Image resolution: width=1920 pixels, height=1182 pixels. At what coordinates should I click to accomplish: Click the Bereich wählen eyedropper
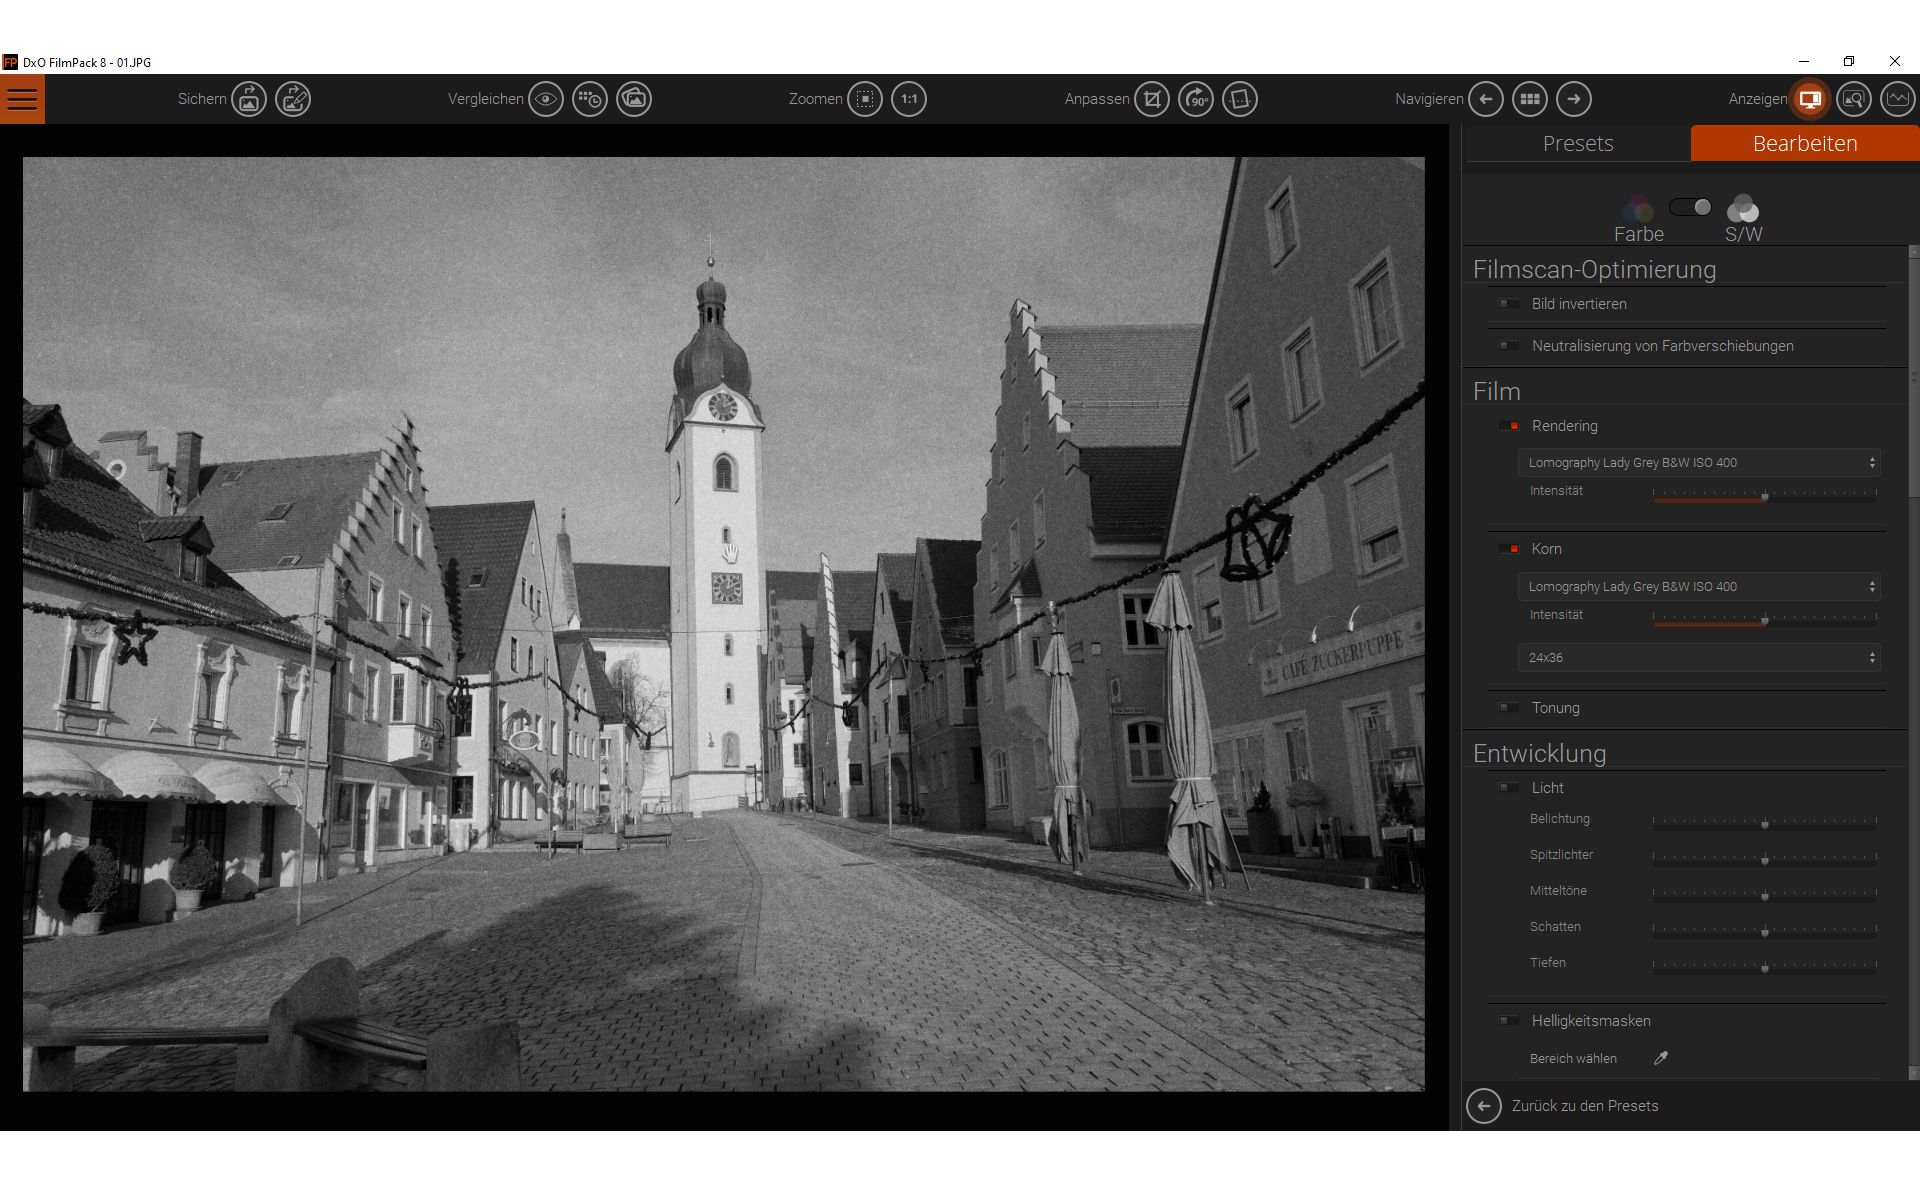click(1661, 1058)
